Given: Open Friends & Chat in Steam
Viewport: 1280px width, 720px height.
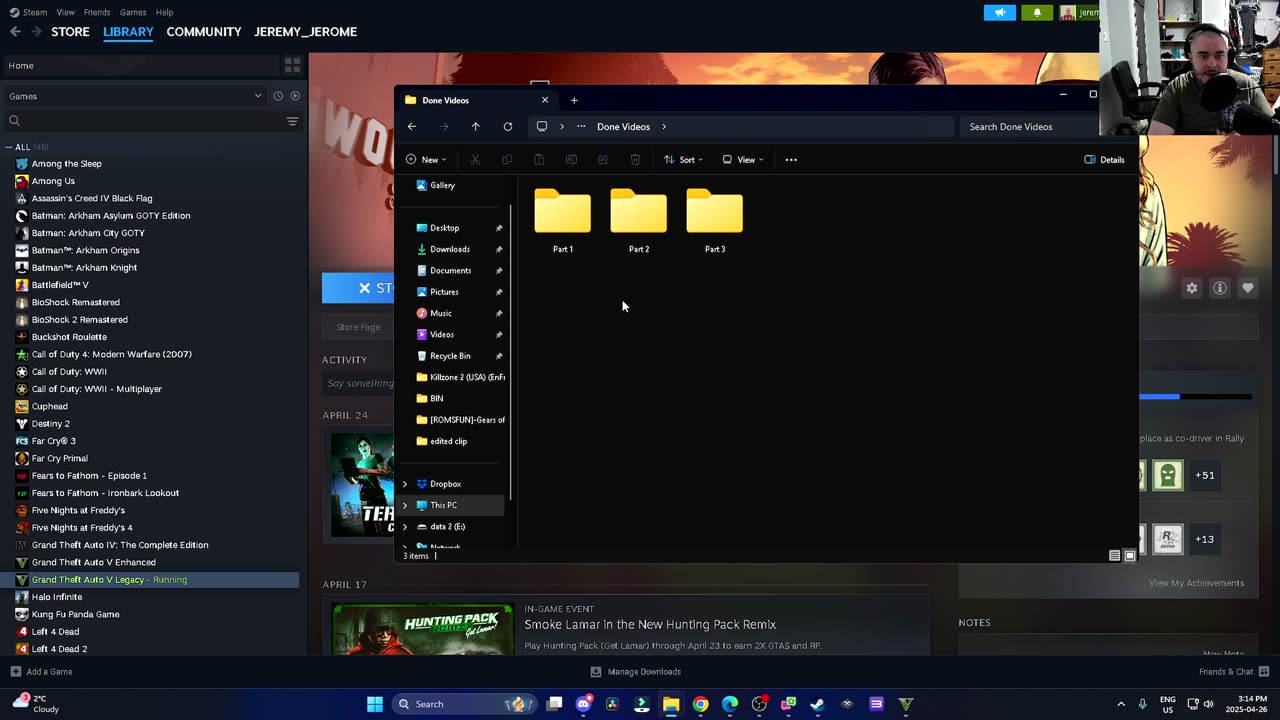Looking at the screenshot, I should coord(1235,672).
